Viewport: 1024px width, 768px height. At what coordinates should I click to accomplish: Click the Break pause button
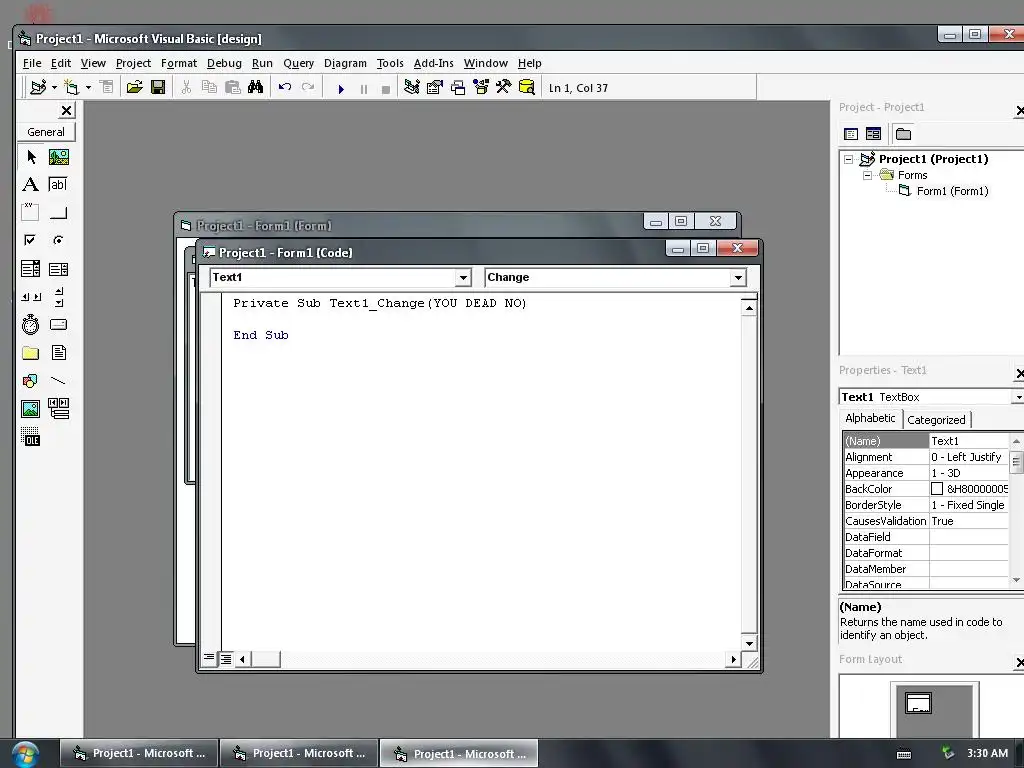tap(364, 89)
